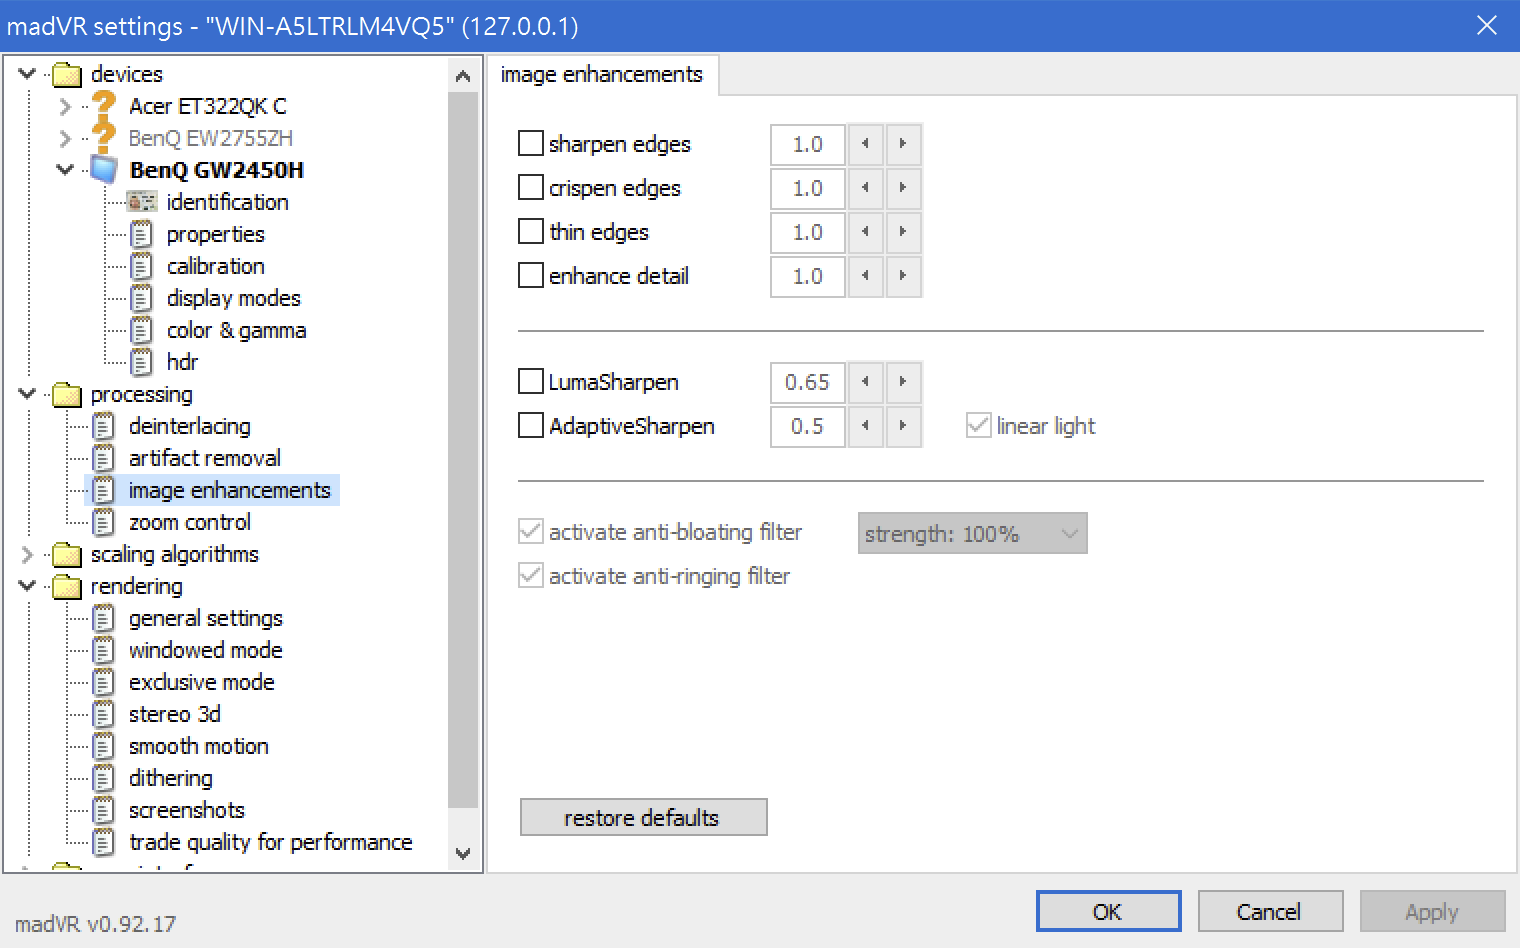Screen dimensions: 1520x948
Task: Enable the AdaptiveSharpen checkbox
Action: click(531, 425)
